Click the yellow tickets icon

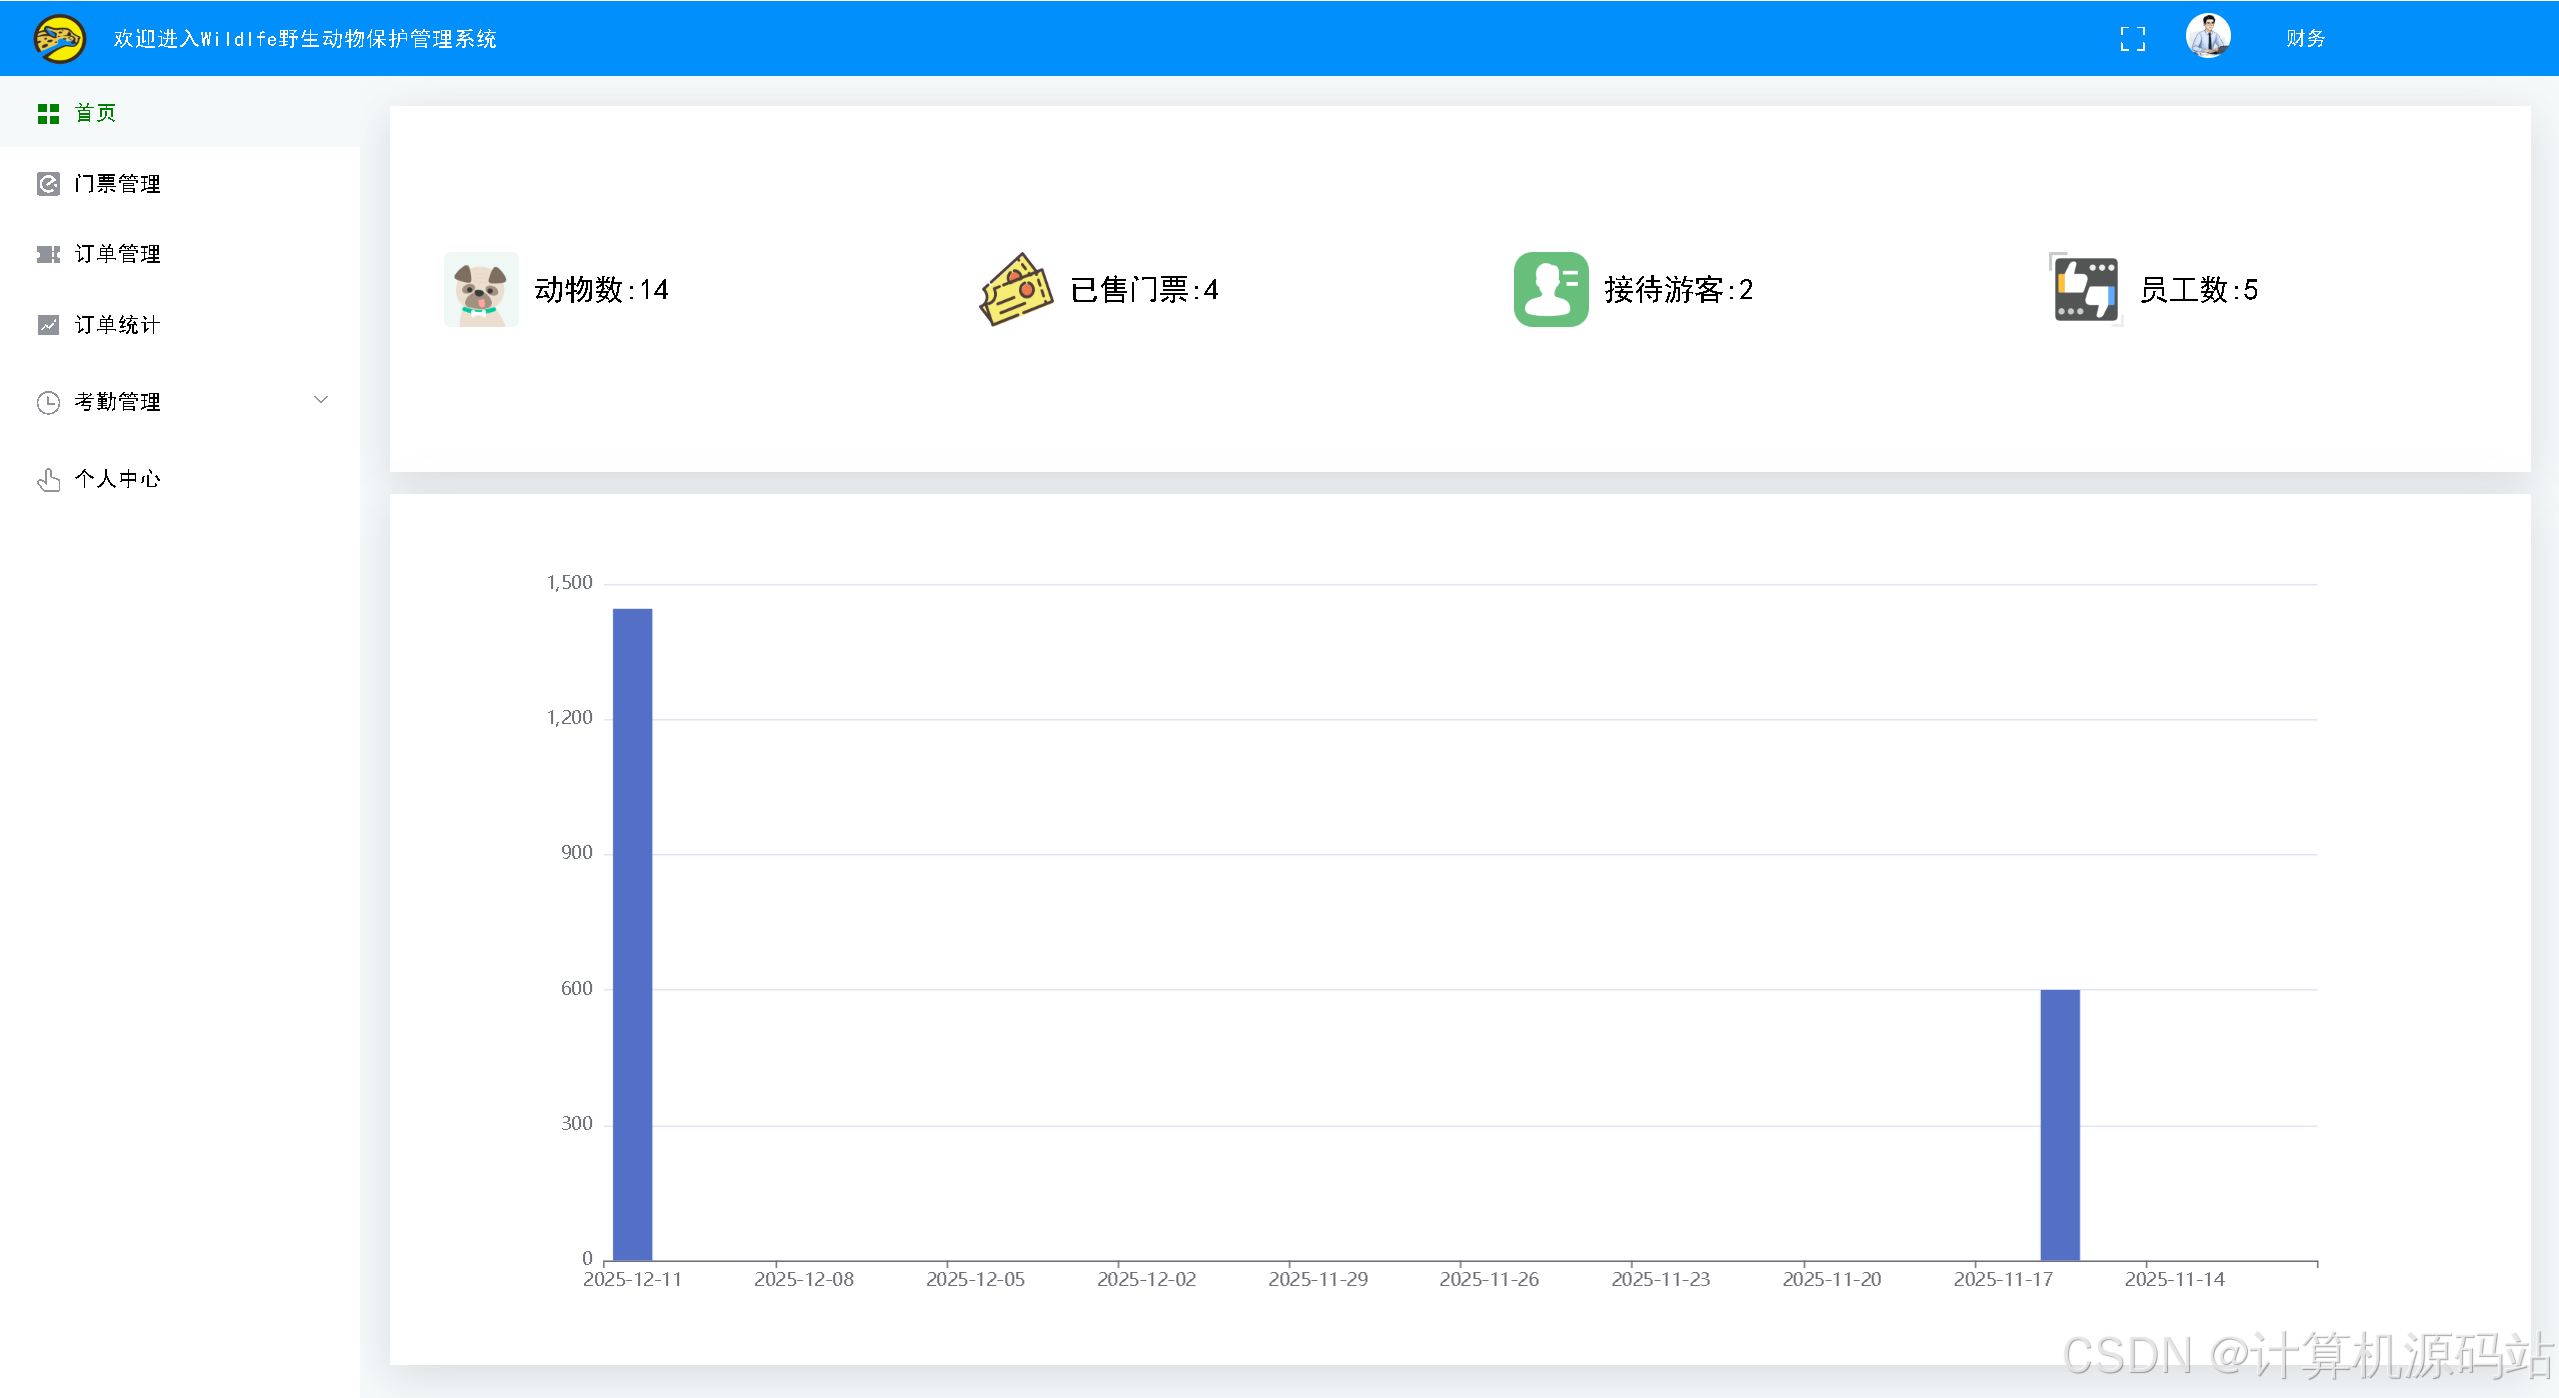coord(1016,290)
